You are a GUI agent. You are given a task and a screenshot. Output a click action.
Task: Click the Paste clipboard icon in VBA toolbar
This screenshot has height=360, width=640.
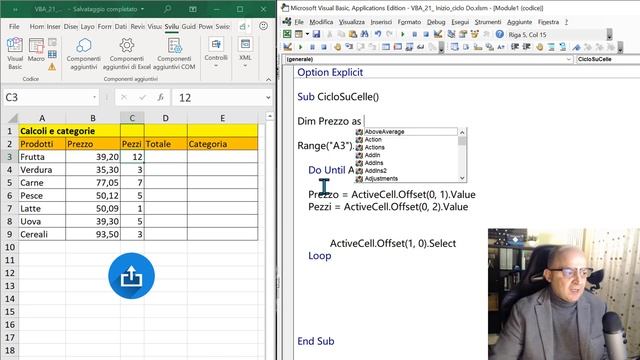(353, 34)
